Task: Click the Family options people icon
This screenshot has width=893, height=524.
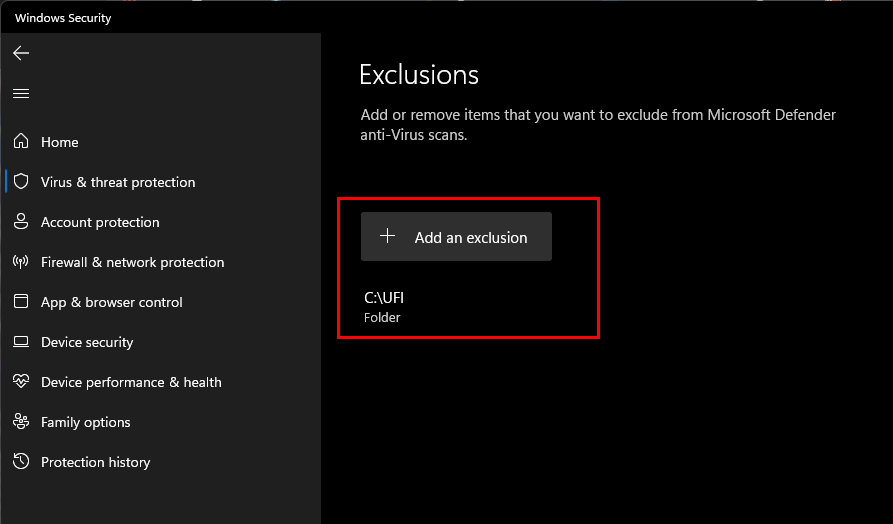Action: [21, 421]
